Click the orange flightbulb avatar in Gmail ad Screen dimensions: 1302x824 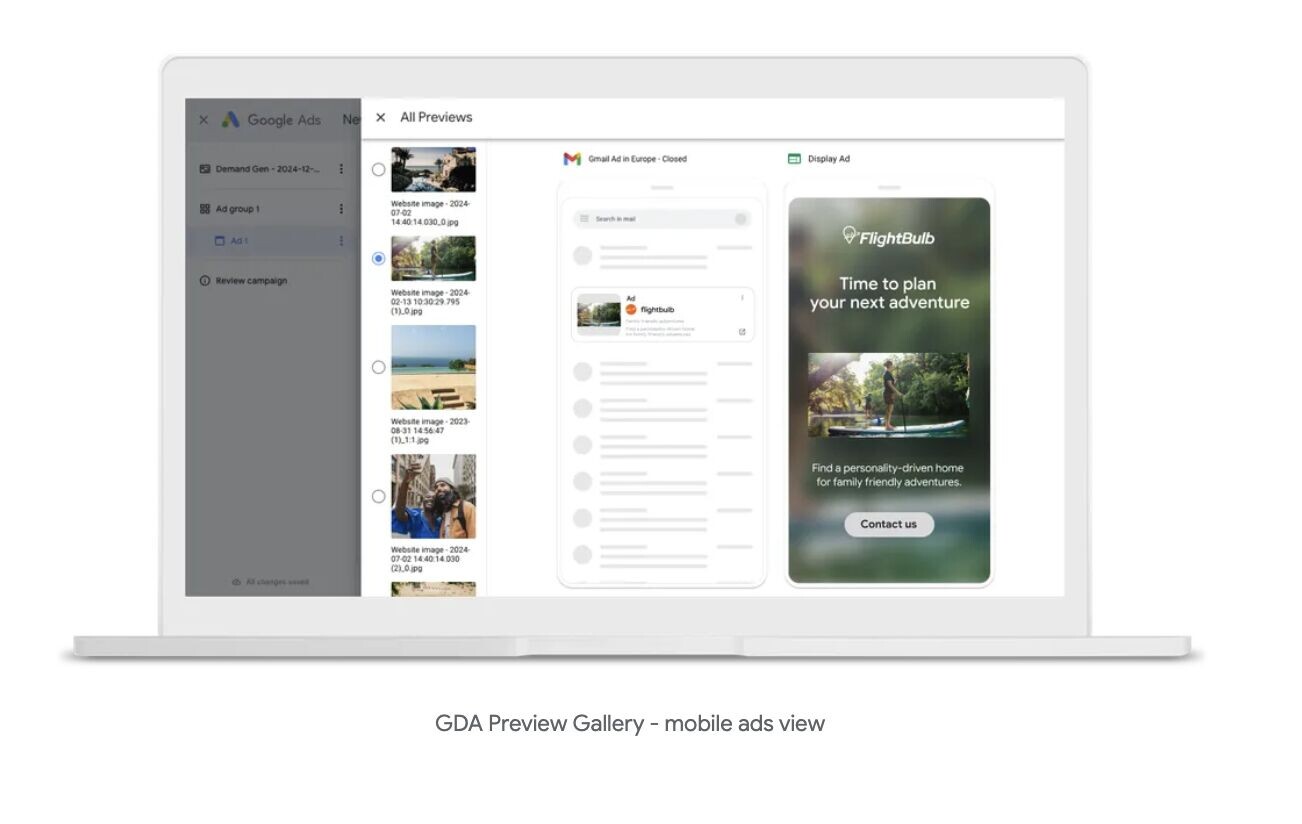(631, 310)
